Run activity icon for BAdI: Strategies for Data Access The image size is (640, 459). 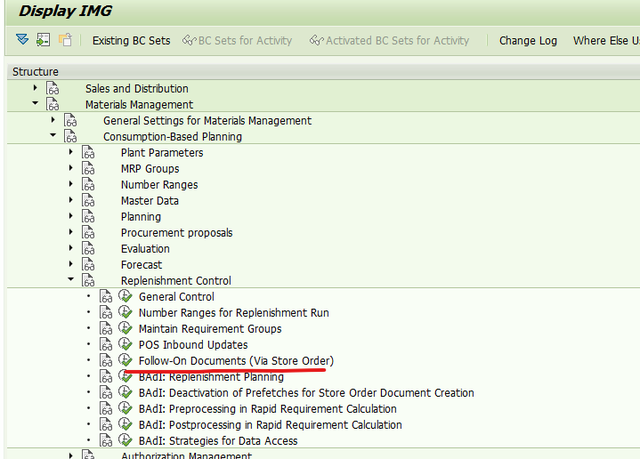[125, 440]
